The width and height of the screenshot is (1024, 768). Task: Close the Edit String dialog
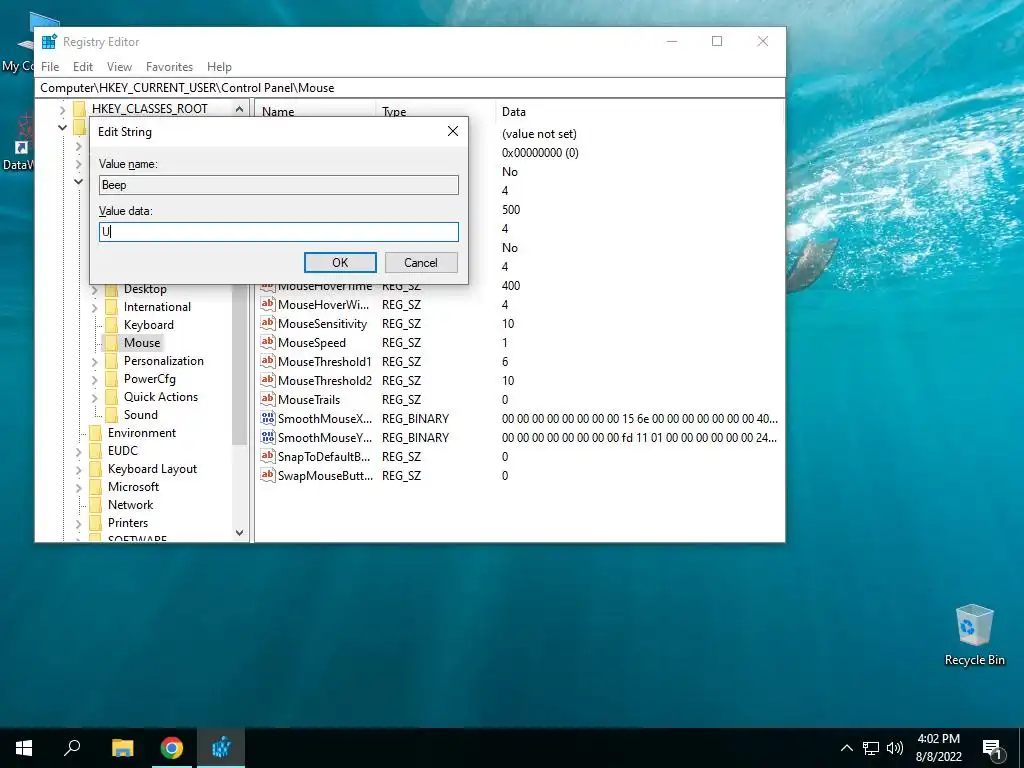(453, 131)
